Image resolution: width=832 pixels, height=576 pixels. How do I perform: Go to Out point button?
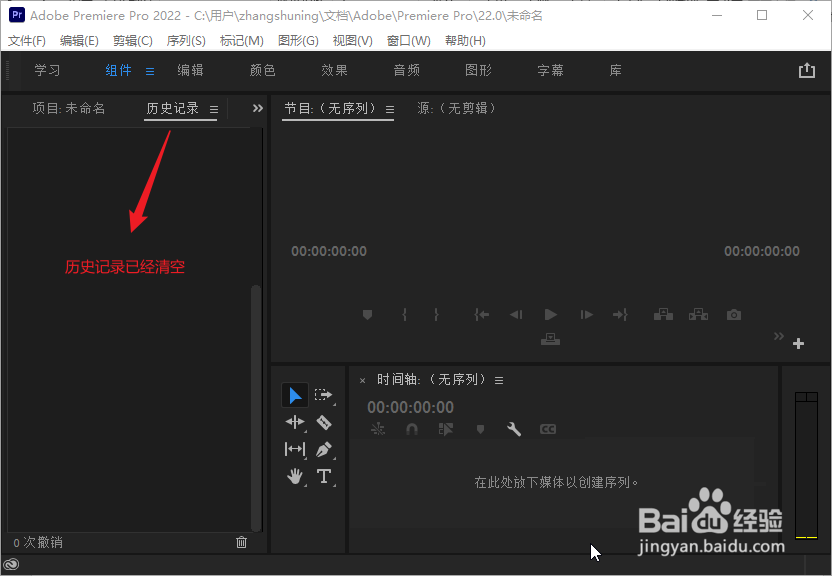[x=620, y=315]
